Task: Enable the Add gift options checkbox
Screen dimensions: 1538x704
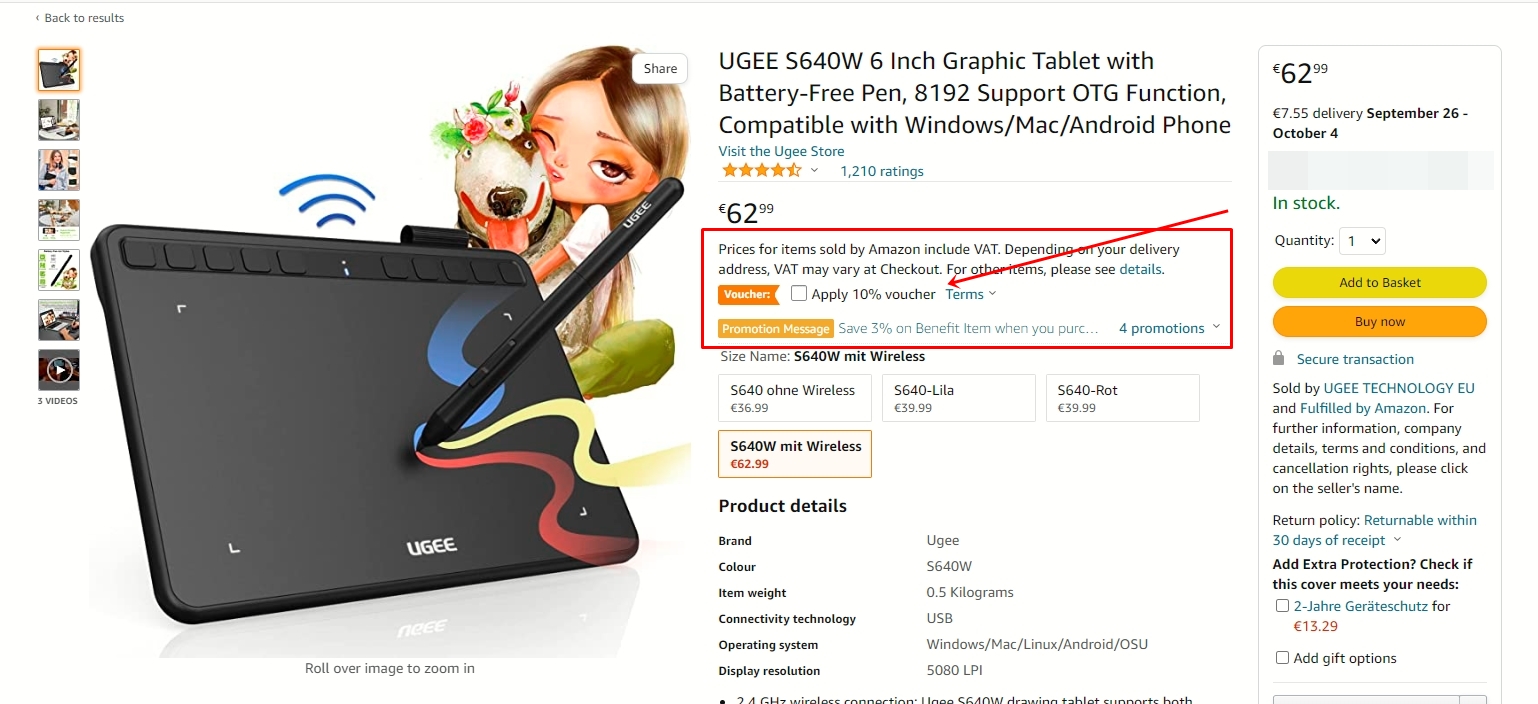Action: (1282, 658)
